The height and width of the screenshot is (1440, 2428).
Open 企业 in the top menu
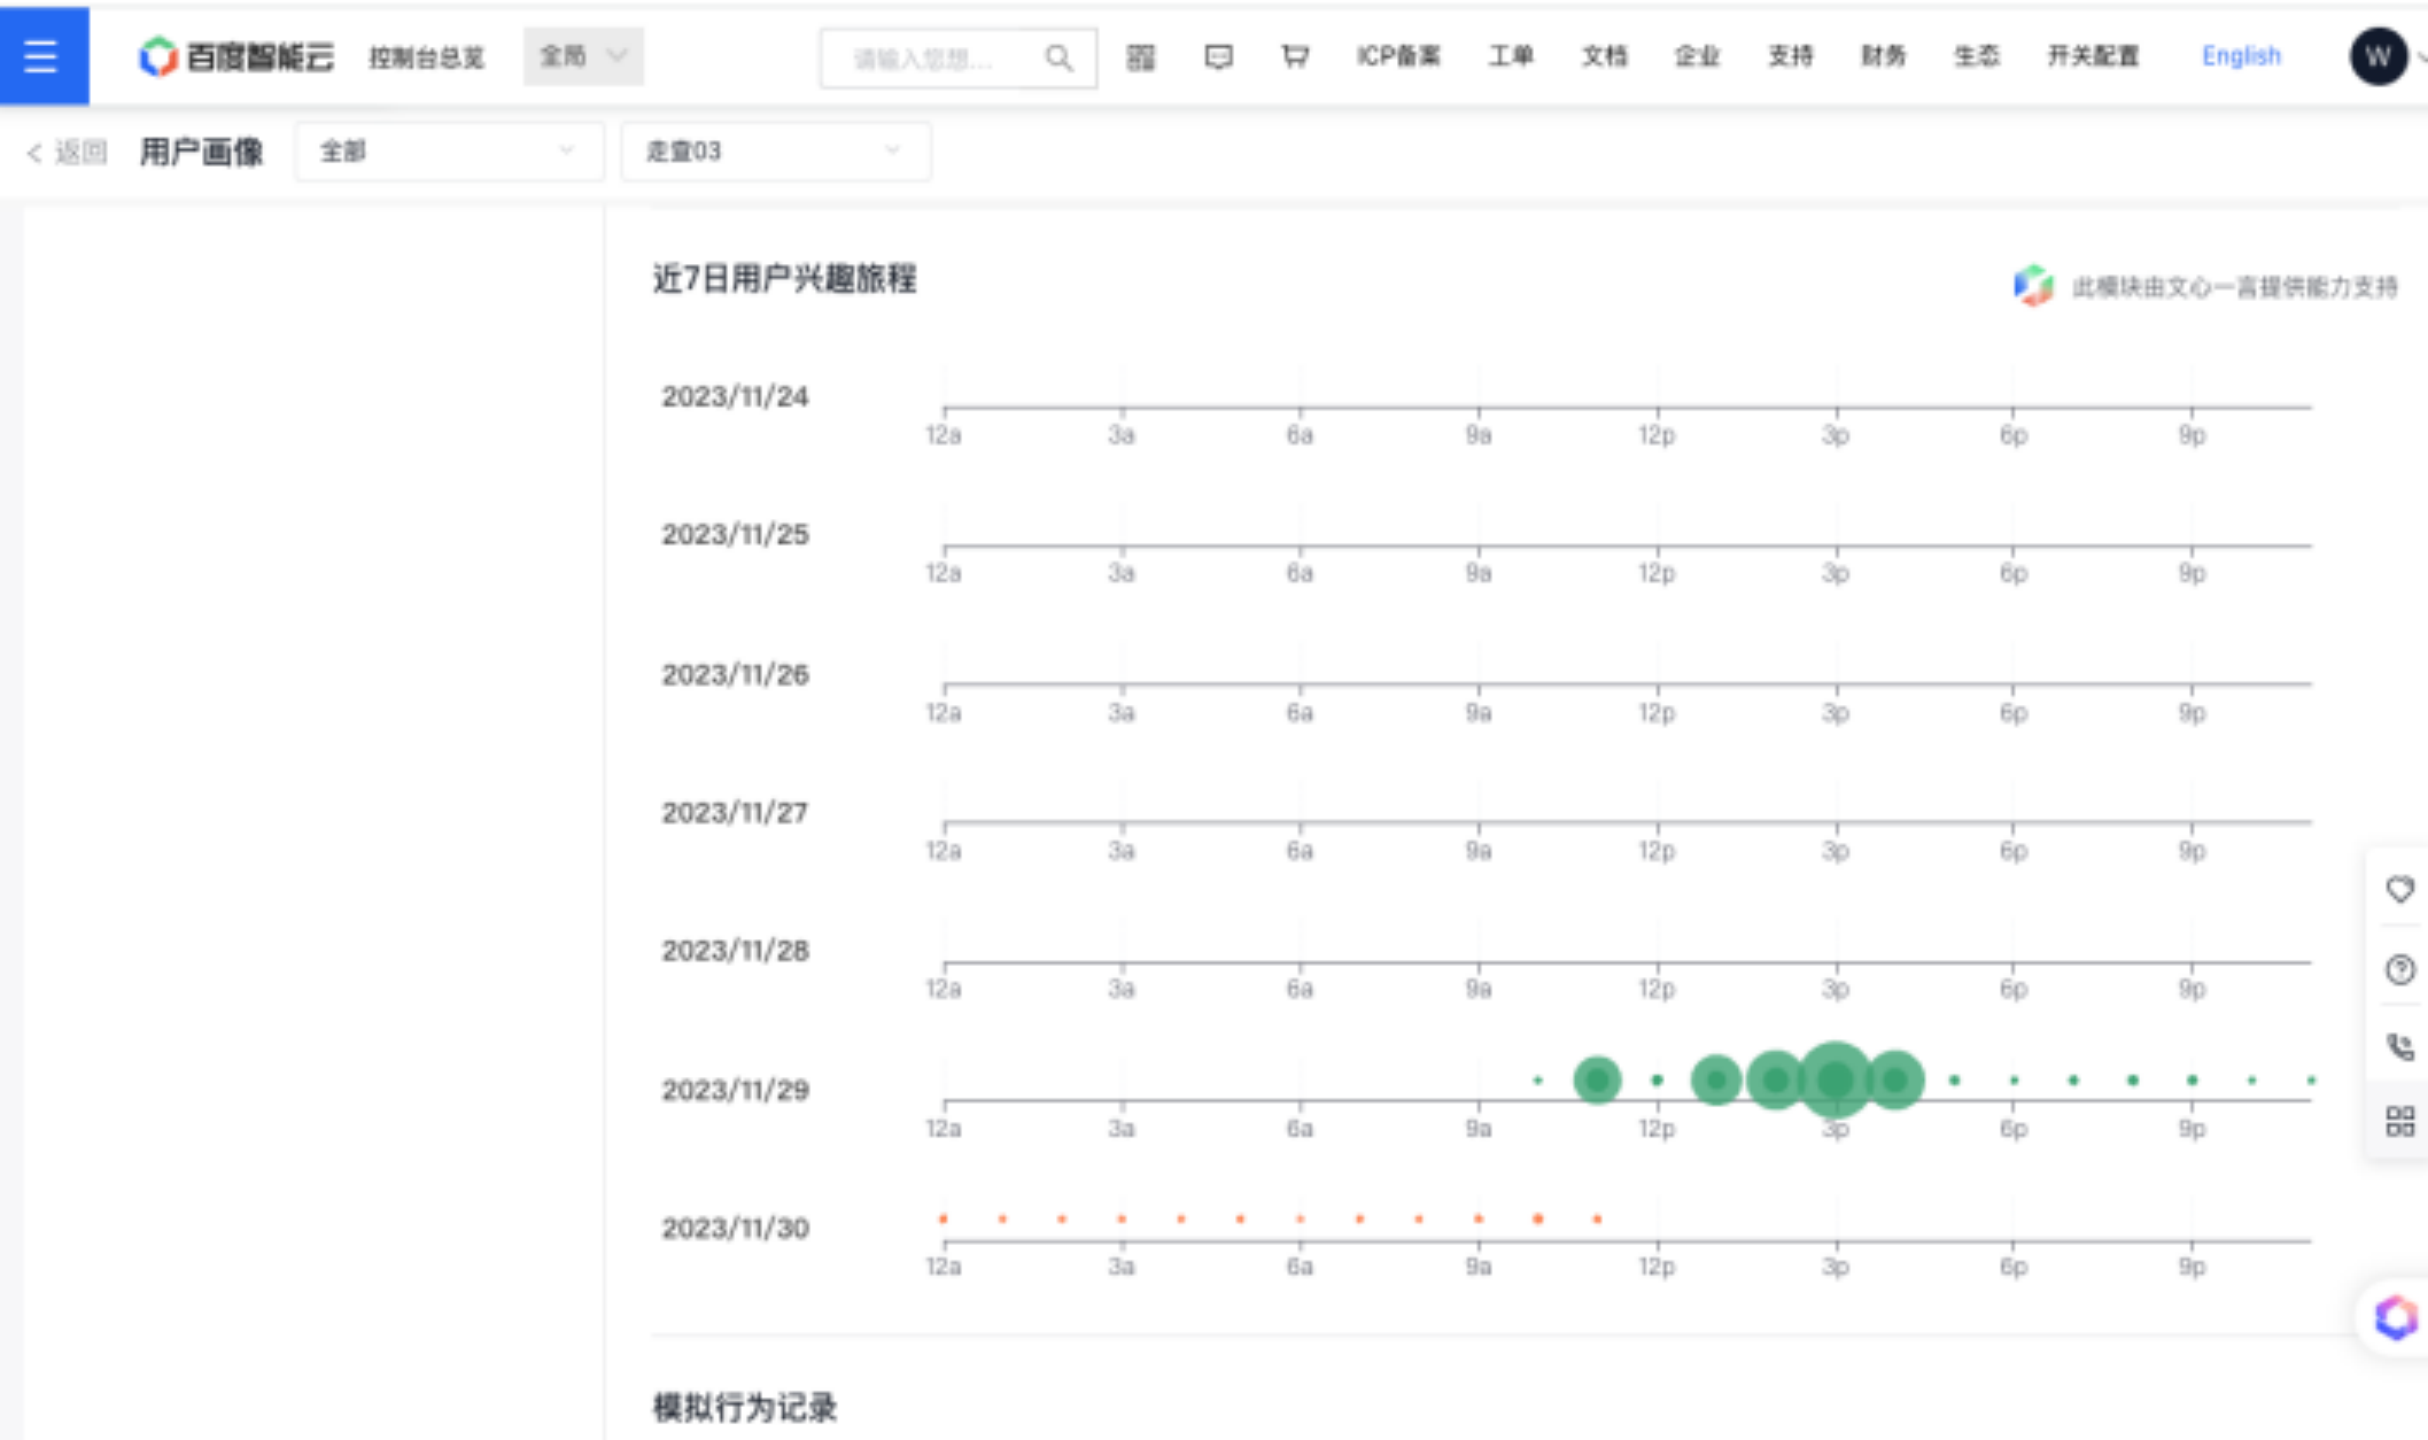tap(1697, 56)
